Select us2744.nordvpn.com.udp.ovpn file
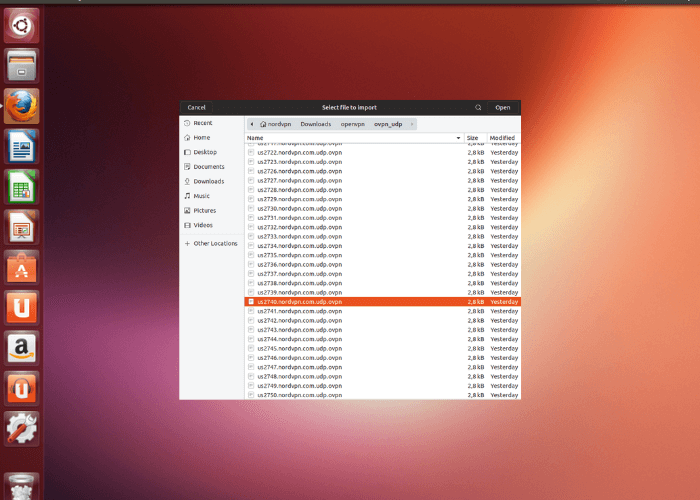This screenshot has width=700, height=500. 383,339
